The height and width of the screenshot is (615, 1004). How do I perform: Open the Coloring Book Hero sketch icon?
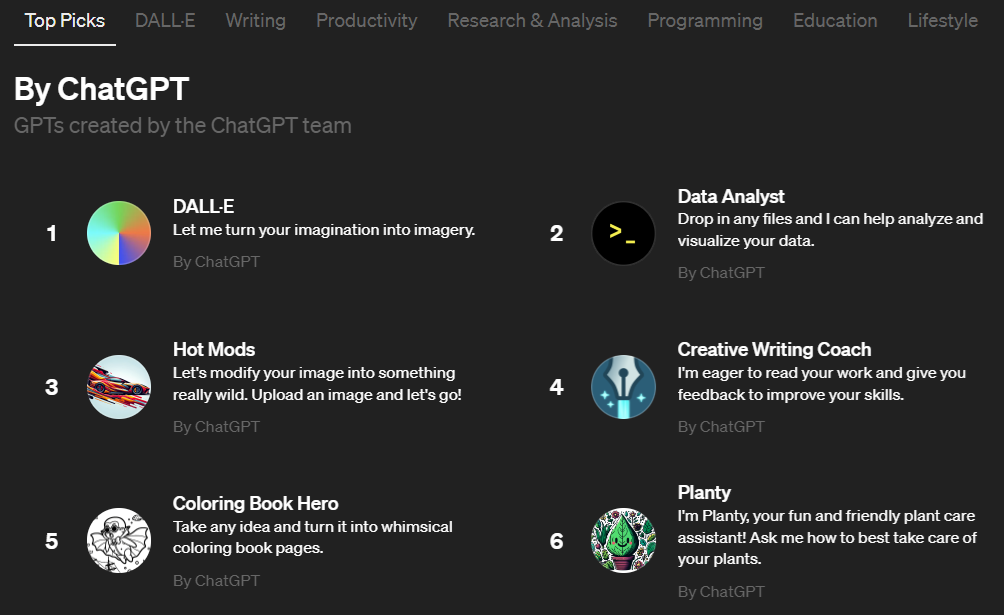[x=119, y=540]
